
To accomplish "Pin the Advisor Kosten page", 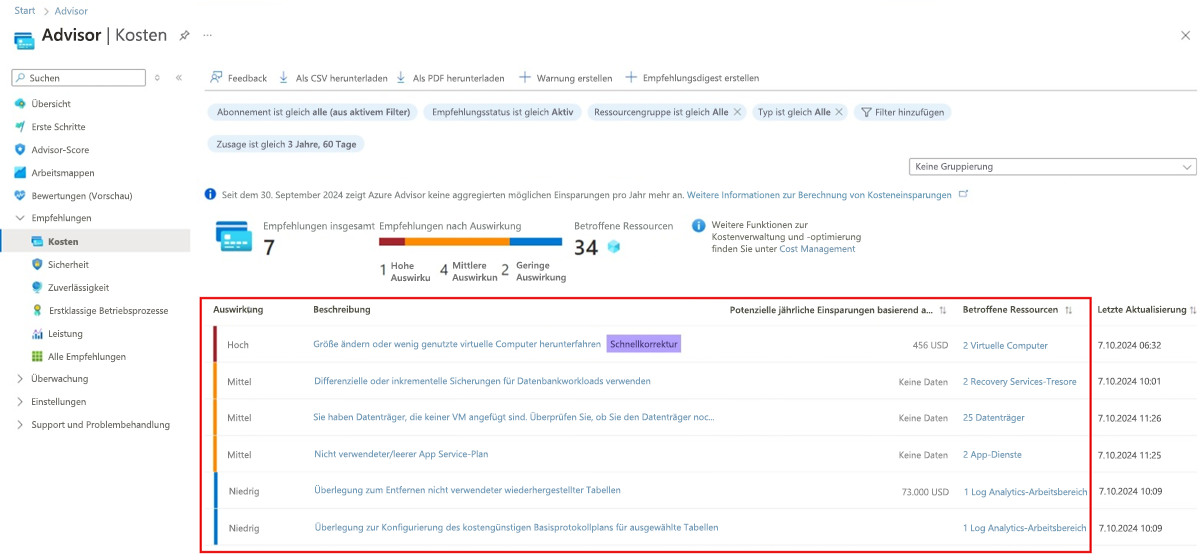I will tap(184, 35).
